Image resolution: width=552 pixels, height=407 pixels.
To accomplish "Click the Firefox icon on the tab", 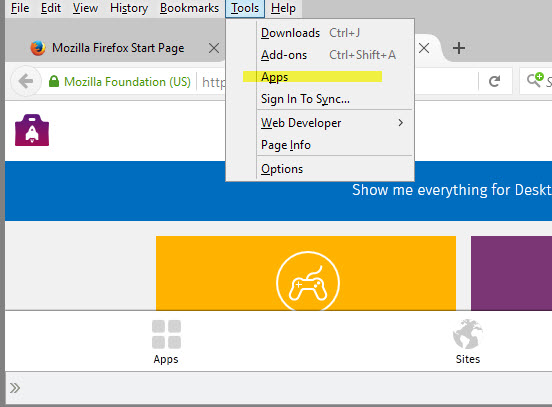I will click(x=38, y=48).
